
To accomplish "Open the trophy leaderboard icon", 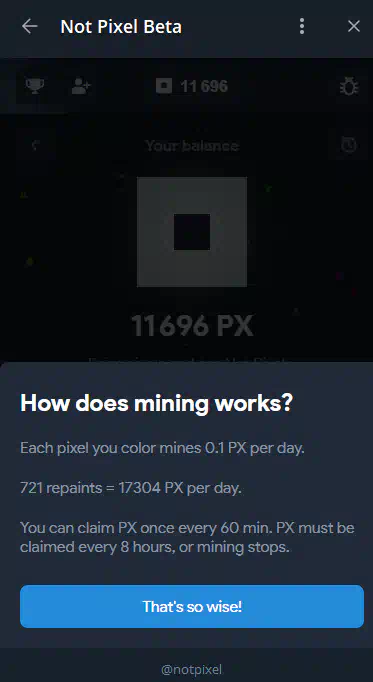I will 34,86.
